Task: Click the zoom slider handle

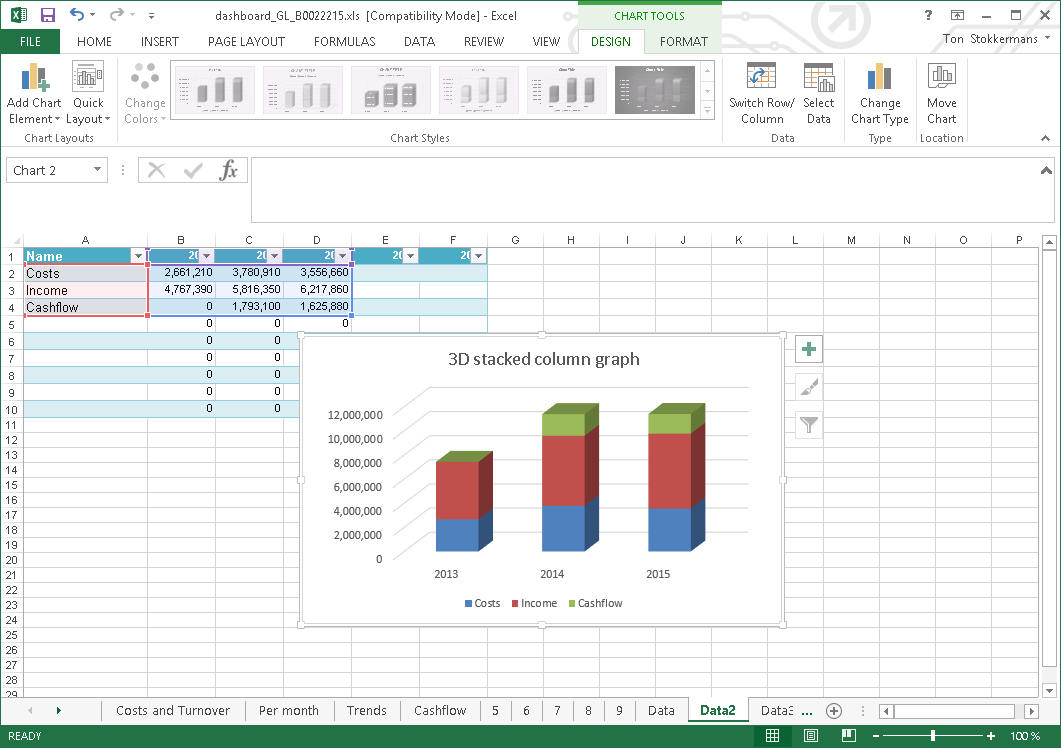Action: click(x=932, y=735)
